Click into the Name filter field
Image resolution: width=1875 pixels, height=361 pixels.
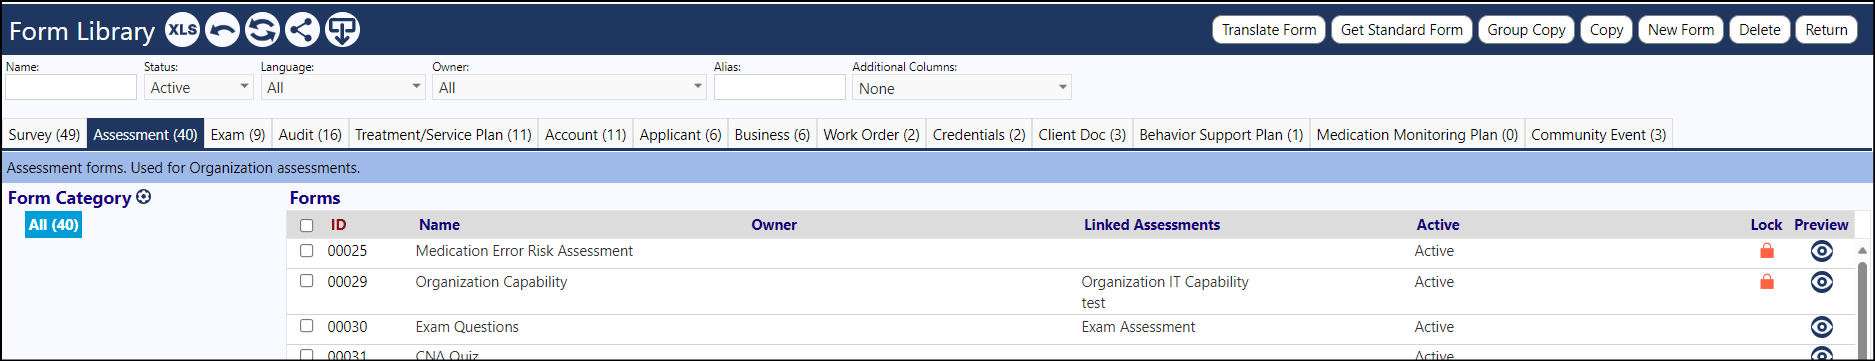(x=71, y=87)
